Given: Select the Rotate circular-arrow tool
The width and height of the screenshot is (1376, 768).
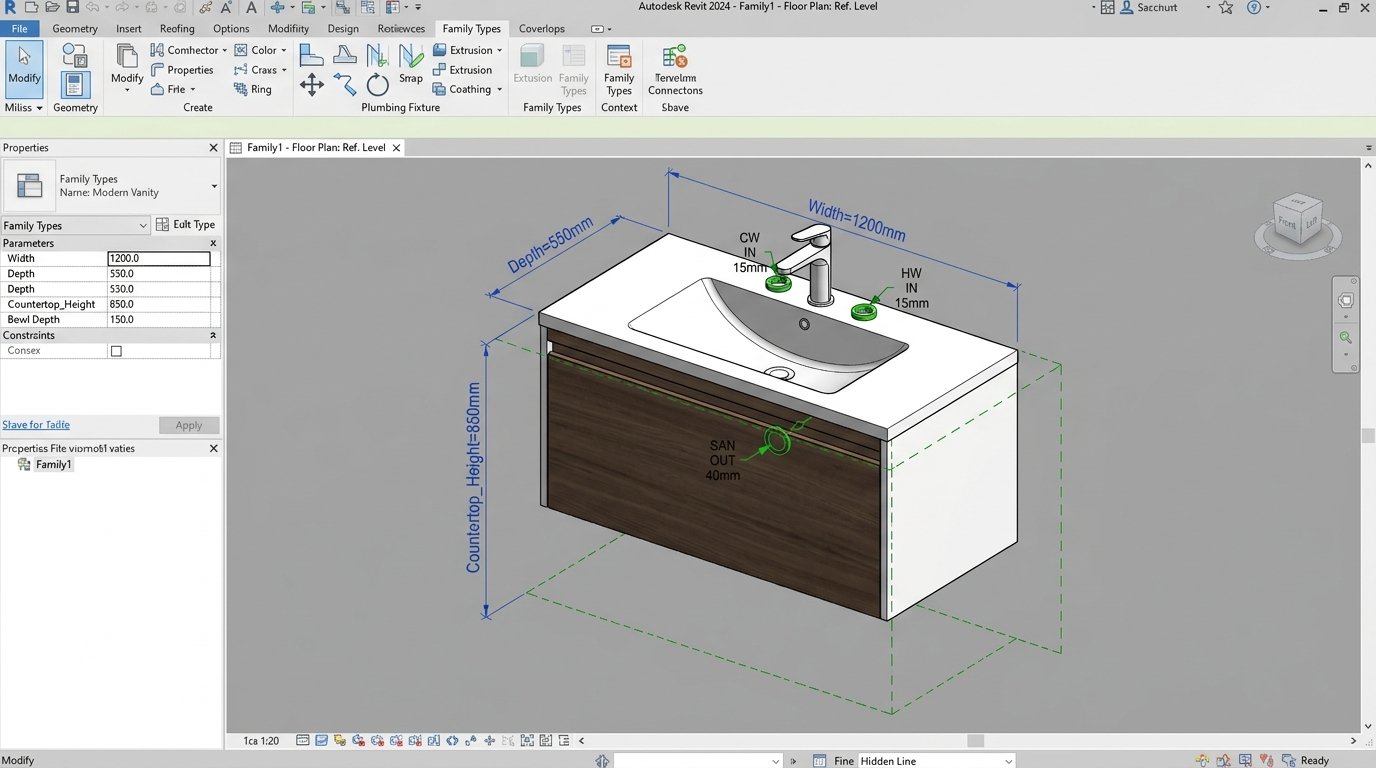Looking at the screenshot, I should [377, 85].
